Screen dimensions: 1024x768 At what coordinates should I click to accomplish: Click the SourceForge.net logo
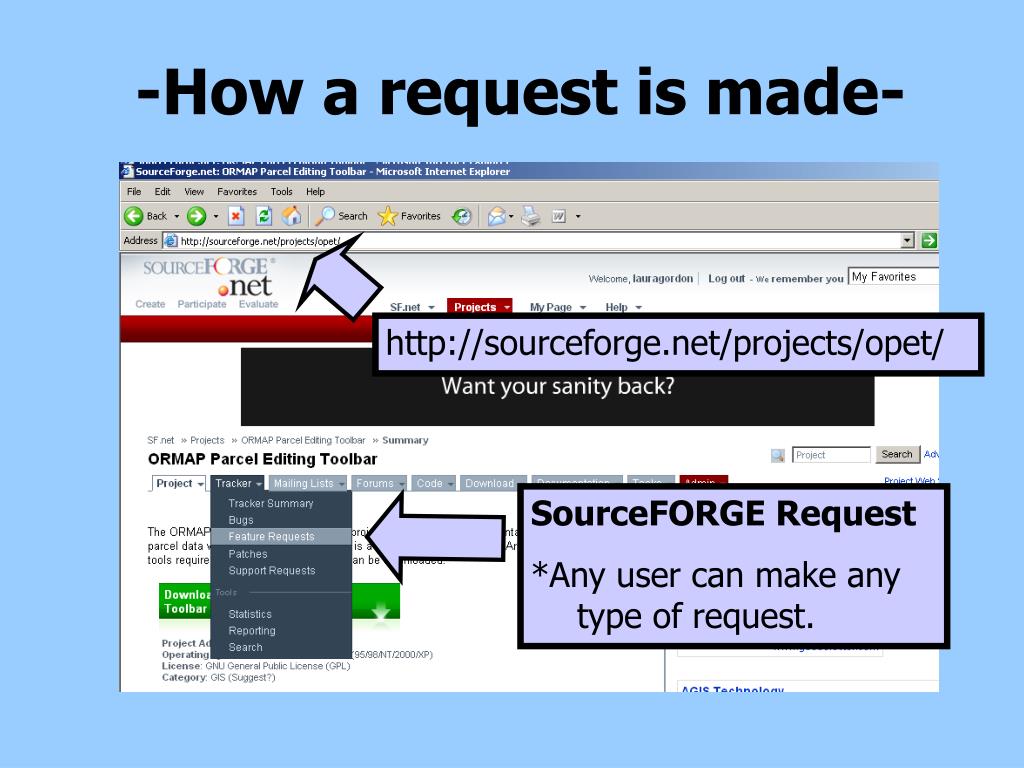209,277
